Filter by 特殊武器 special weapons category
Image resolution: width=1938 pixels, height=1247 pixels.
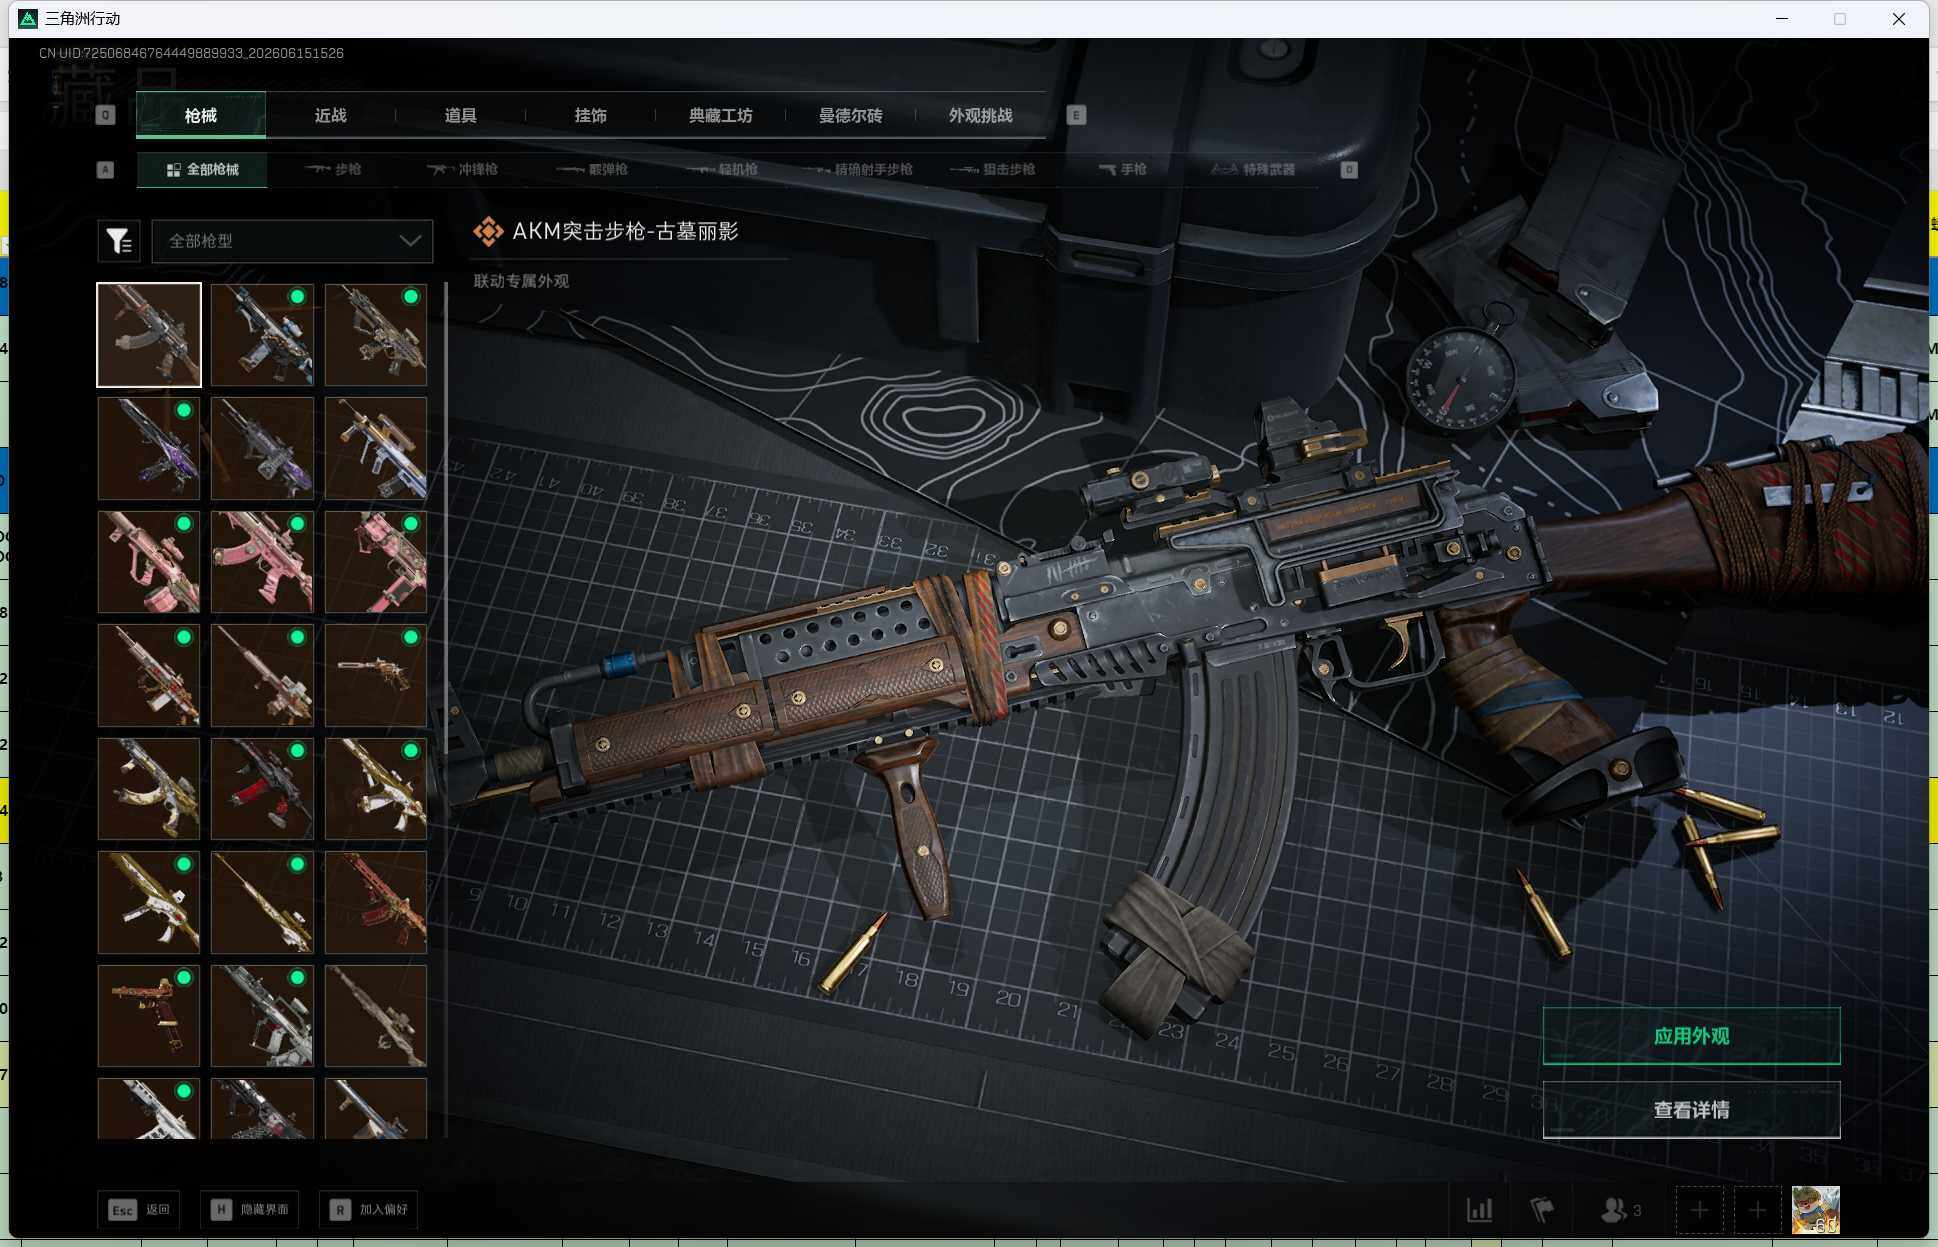click(x=1252, y=169)
